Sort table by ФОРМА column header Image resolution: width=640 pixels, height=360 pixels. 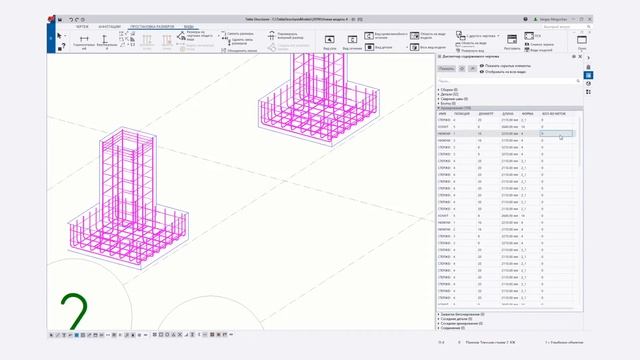click(527, 113)
